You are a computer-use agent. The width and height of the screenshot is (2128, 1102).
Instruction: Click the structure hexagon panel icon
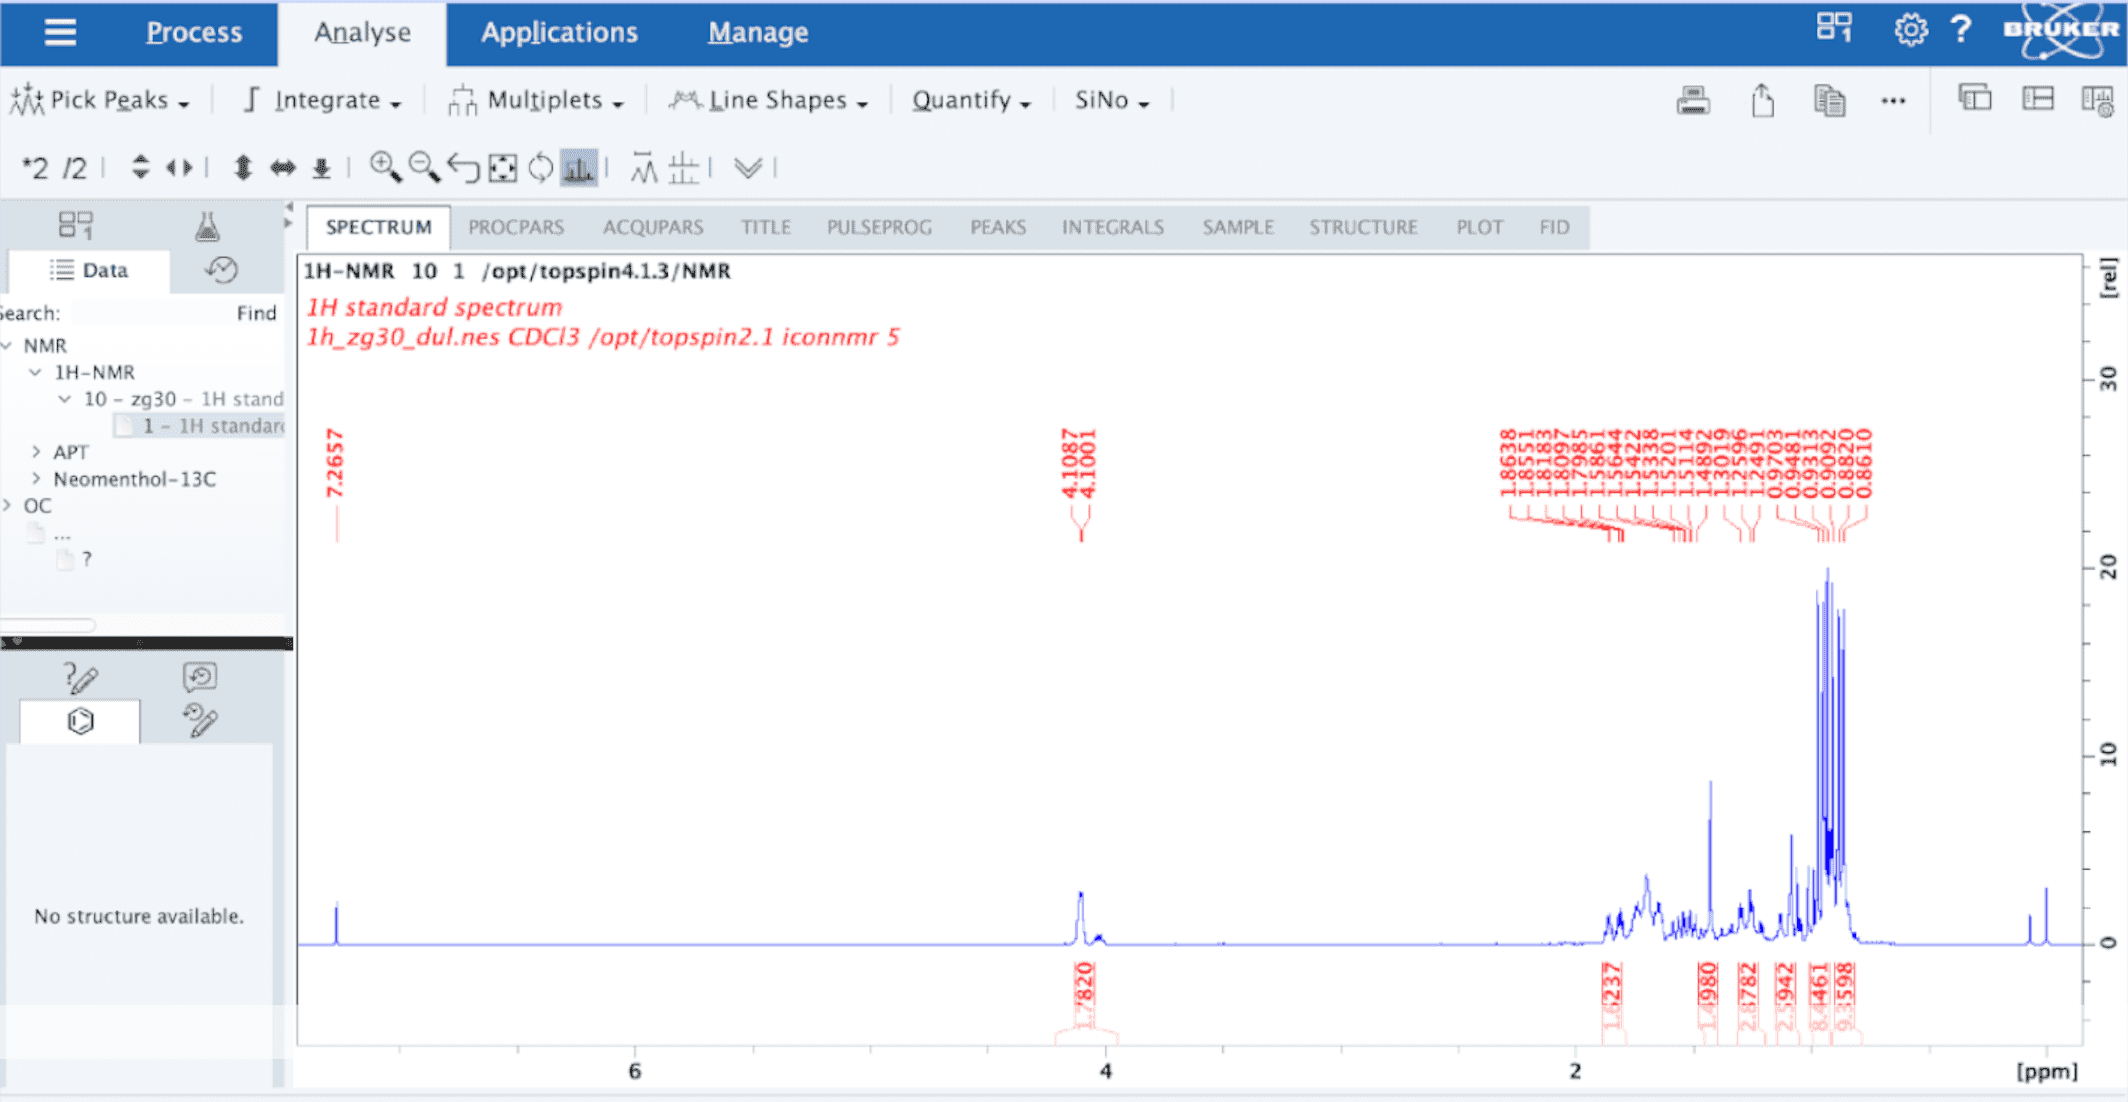tap(80, 721)
